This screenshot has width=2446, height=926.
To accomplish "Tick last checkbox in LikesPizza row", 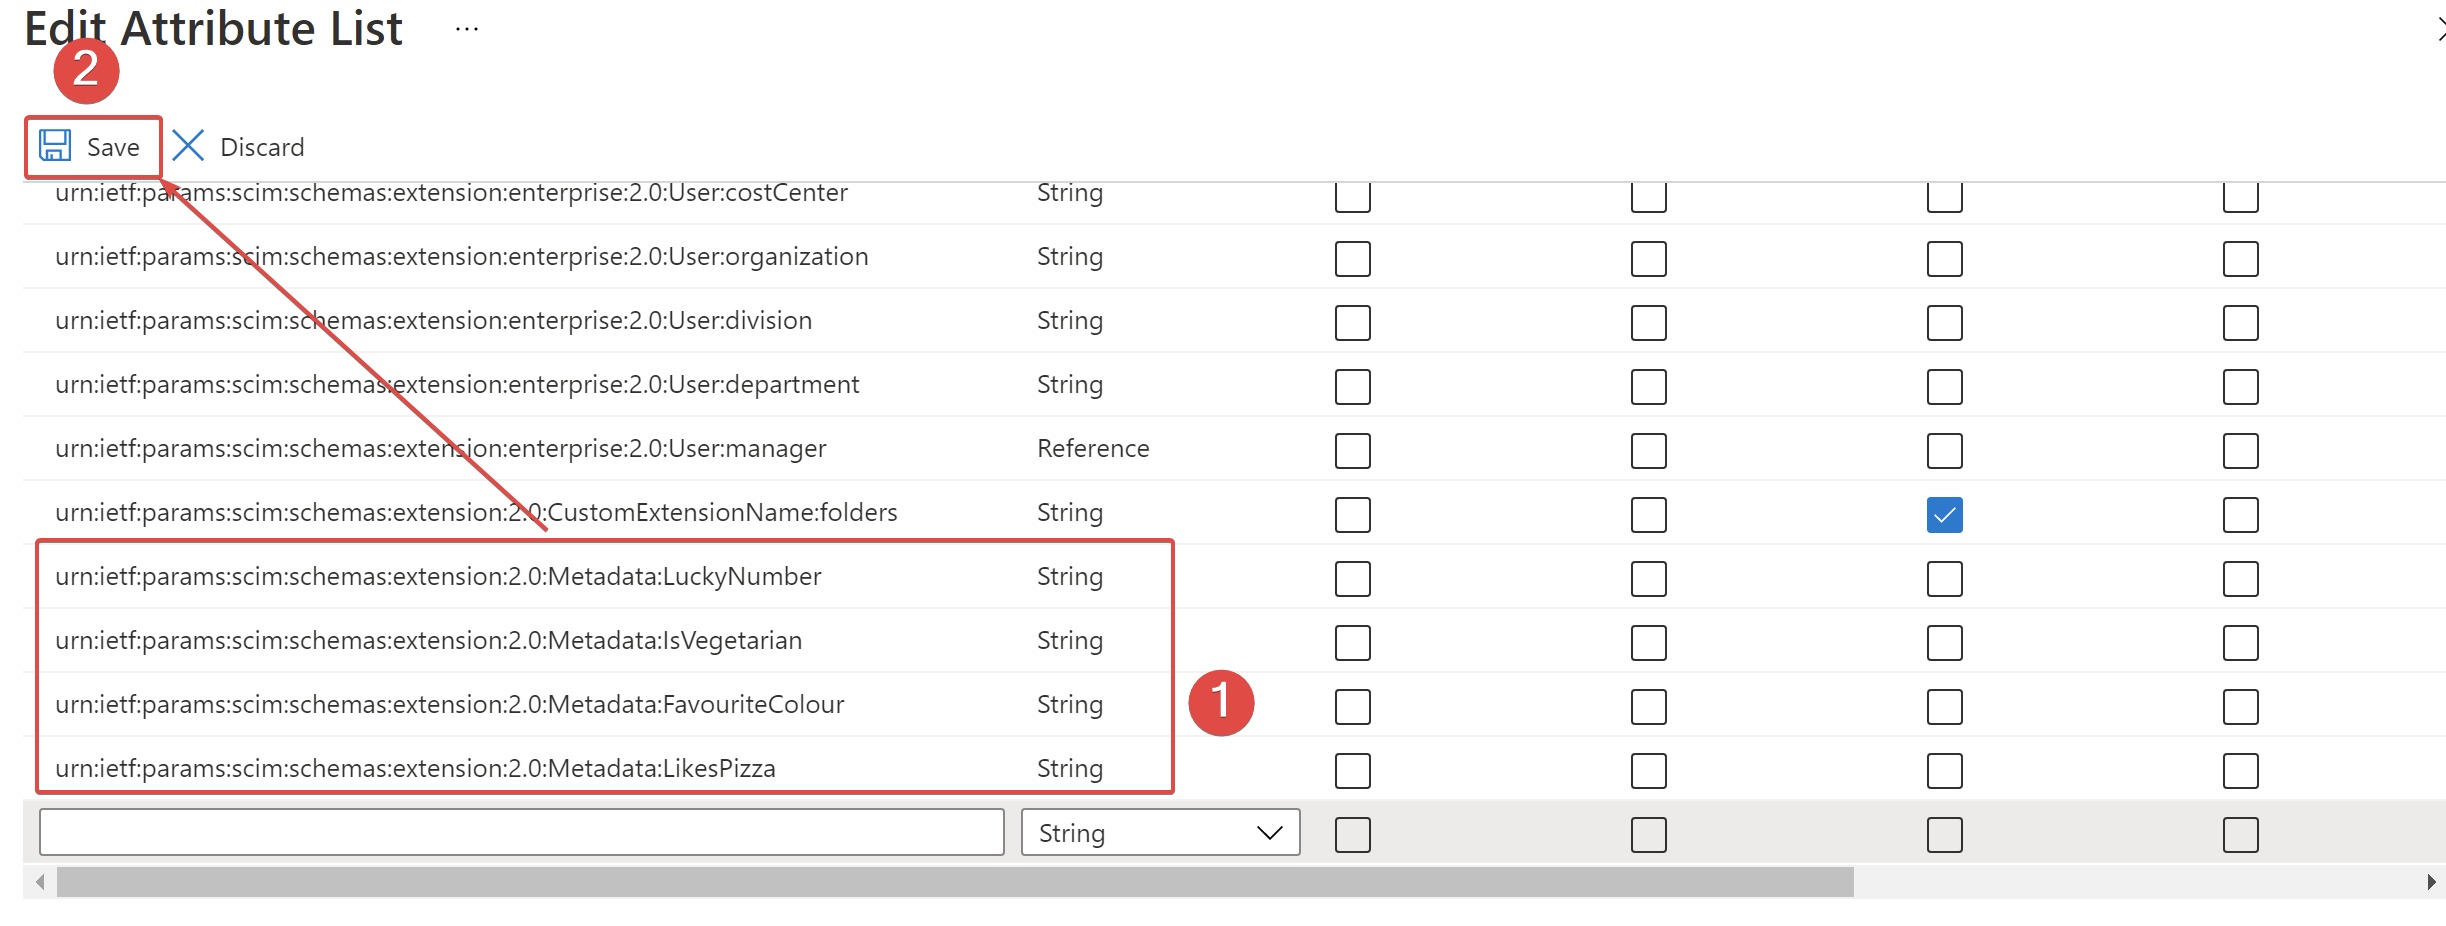I will click(x=2240, y=771).
